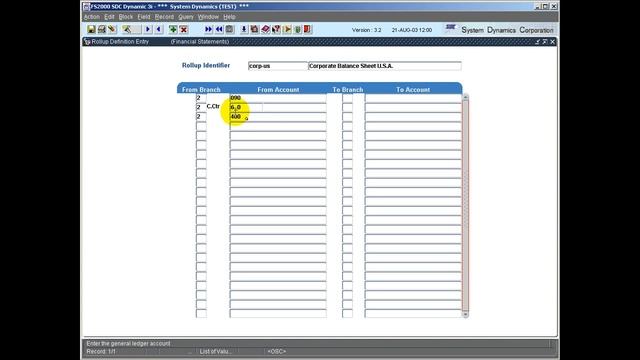This screenshot has height=360, width=640.
Task: Jump to next block with double right arrows
Action: [x=209, y=29]
